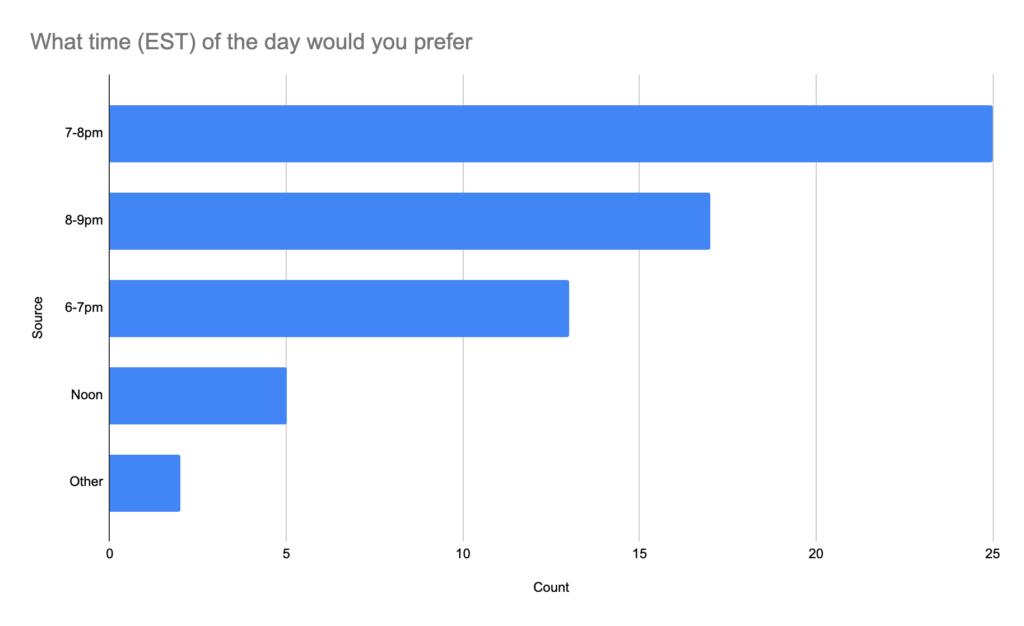Click the chart title text
Screen dimensions: 1024x626
[251, 42]
